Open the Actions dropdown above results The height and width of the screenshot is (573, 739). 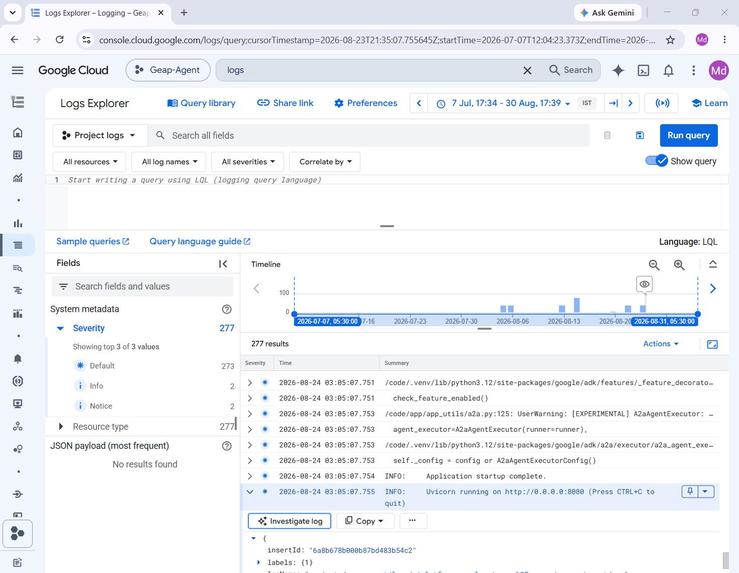coord(661,344)
